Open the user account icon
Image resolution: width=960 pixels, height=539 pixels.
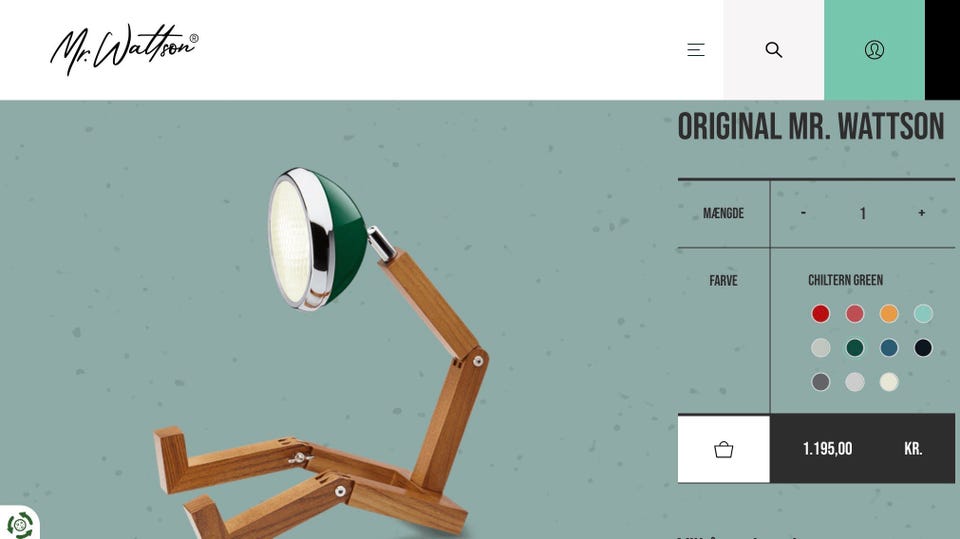(x=874, y=50)
